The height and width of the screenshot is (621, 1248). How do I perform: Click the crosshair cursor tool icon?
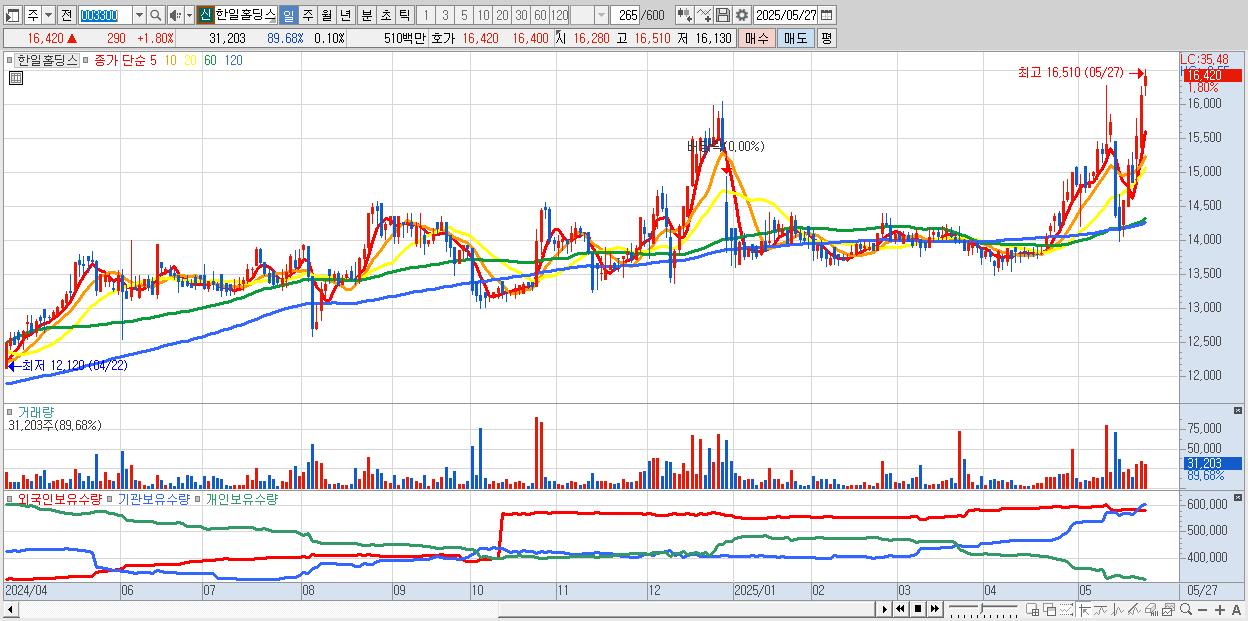click(x=1085, y=609)
